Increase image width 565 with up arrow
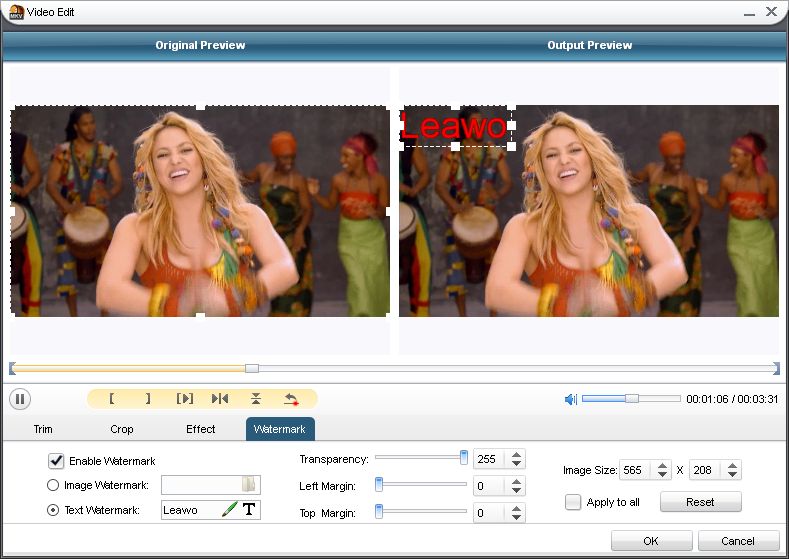789x559 pixels. click(x=662, y=465)
